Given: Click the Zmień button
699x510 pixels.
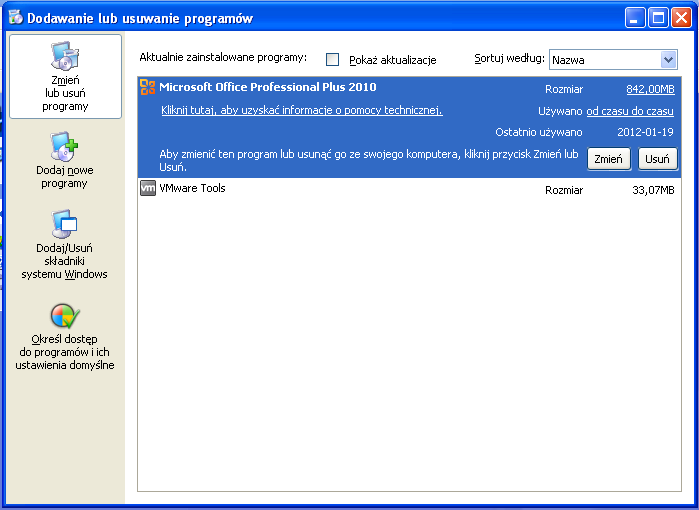Looking at the screenshot, I should 609,159.
